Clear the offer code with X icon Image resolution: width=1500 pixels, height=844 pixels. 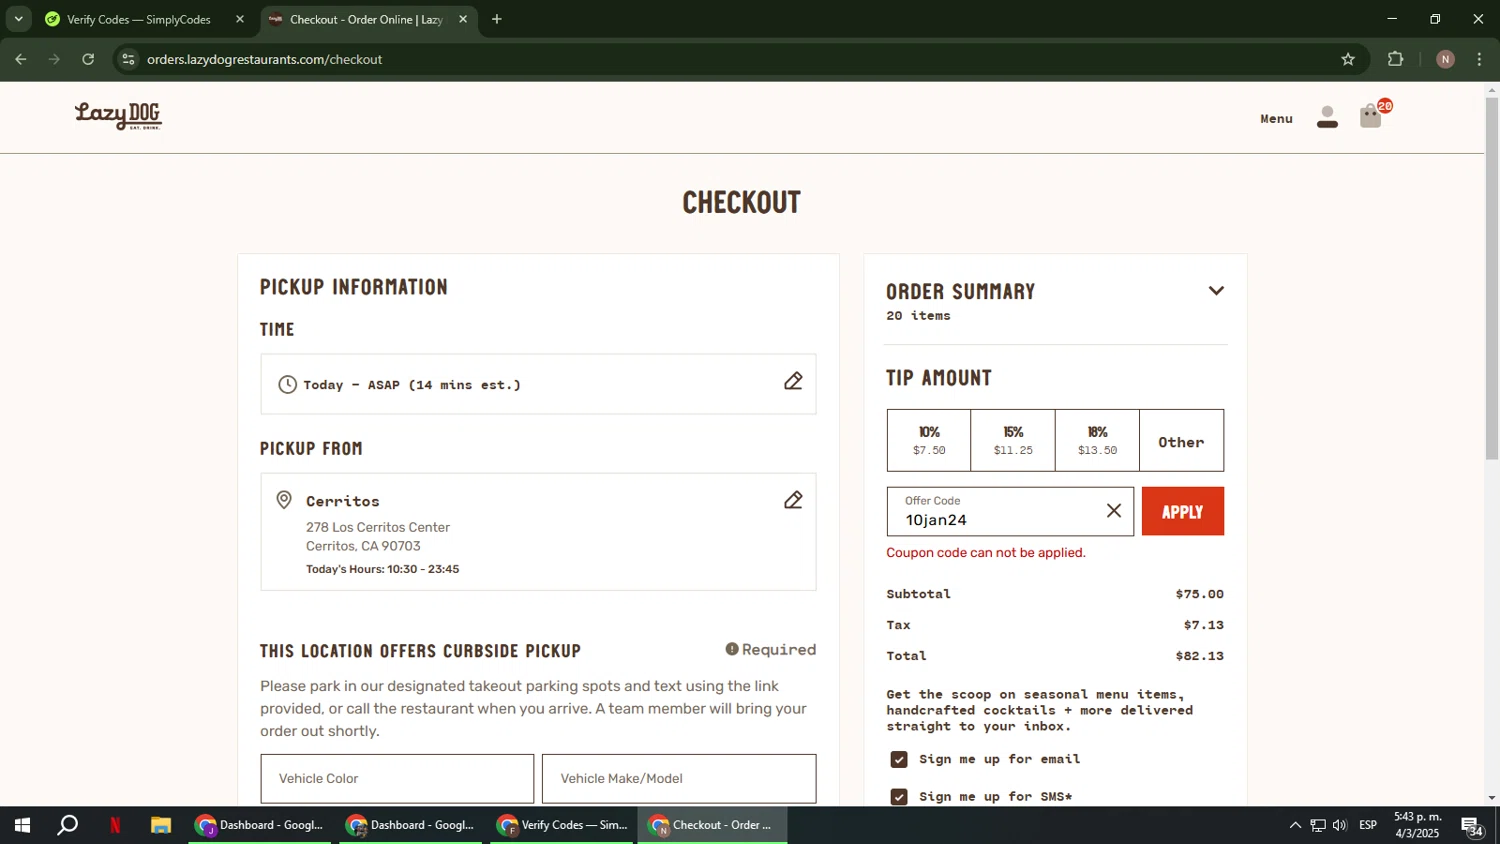coord(1113,511)
